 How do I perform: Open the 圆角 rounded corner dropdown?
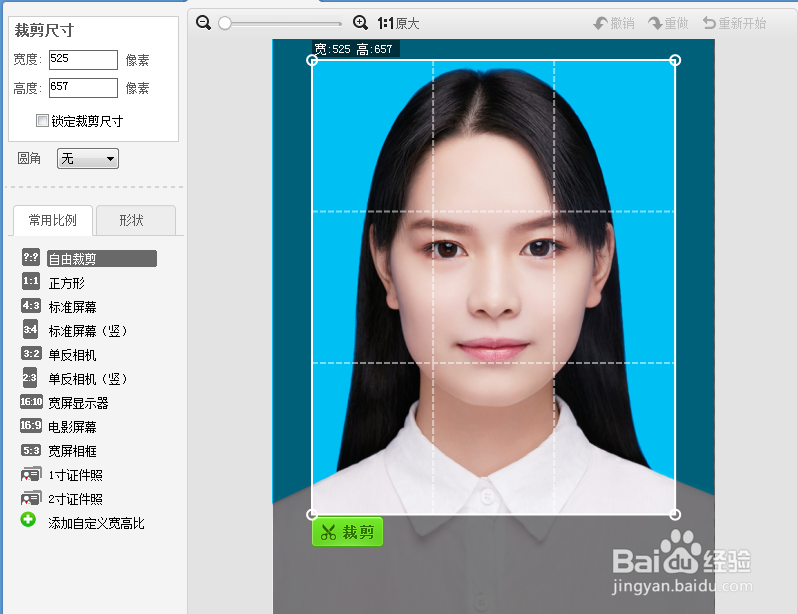88,158
